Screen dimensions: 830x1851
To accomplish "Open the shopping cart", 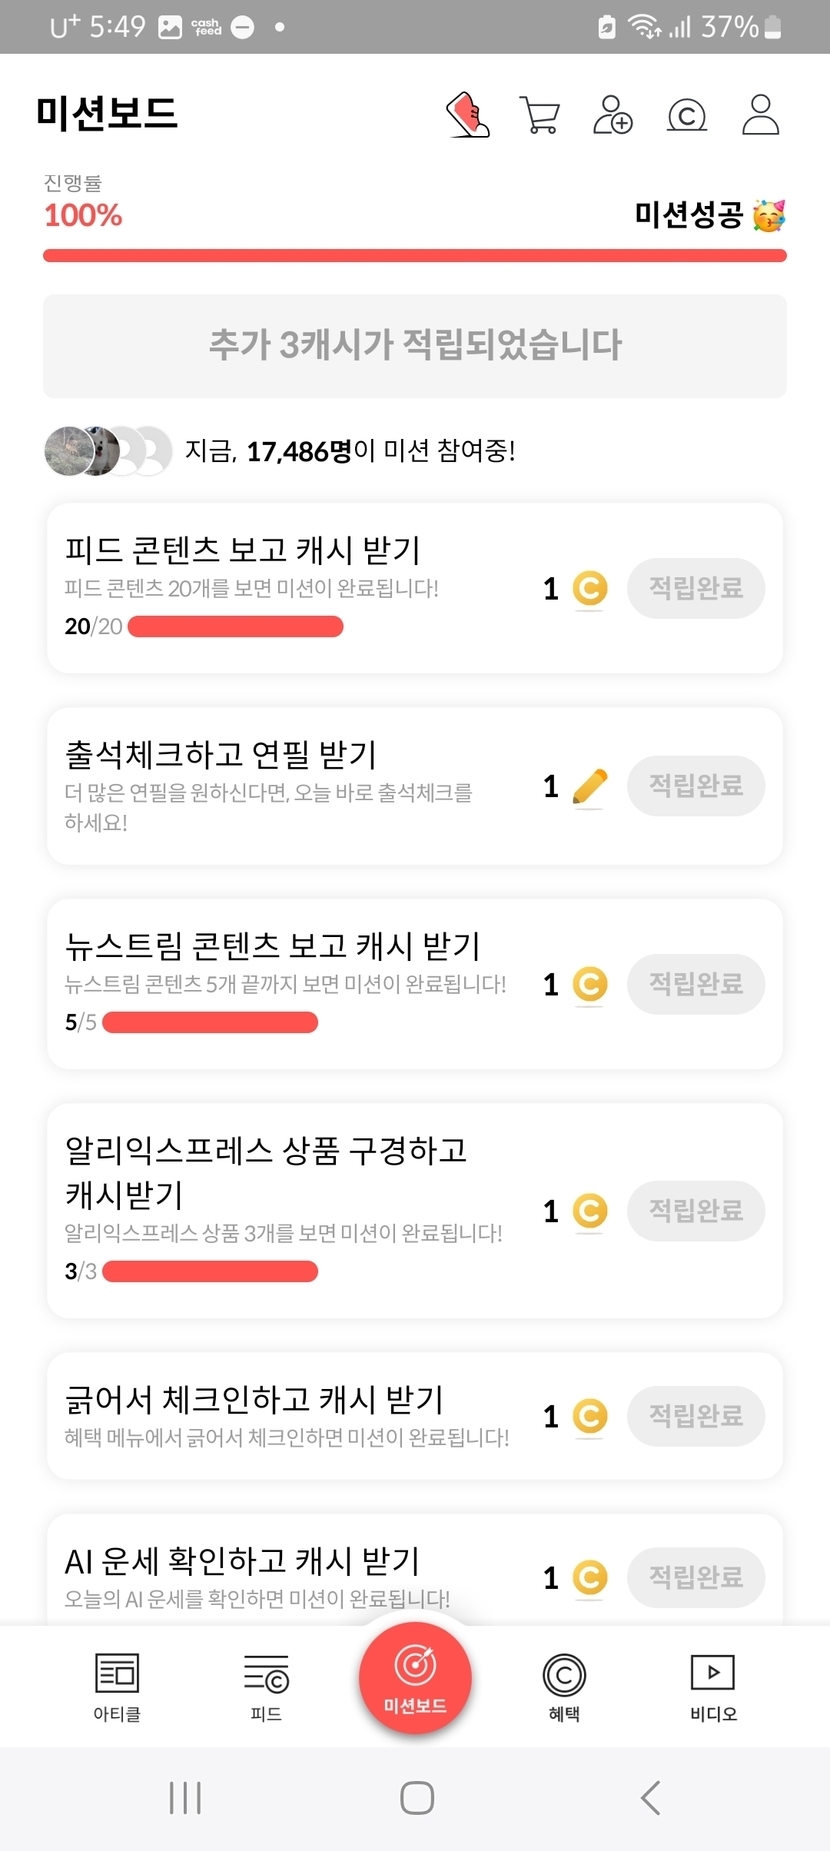I will tap(540, 115).
